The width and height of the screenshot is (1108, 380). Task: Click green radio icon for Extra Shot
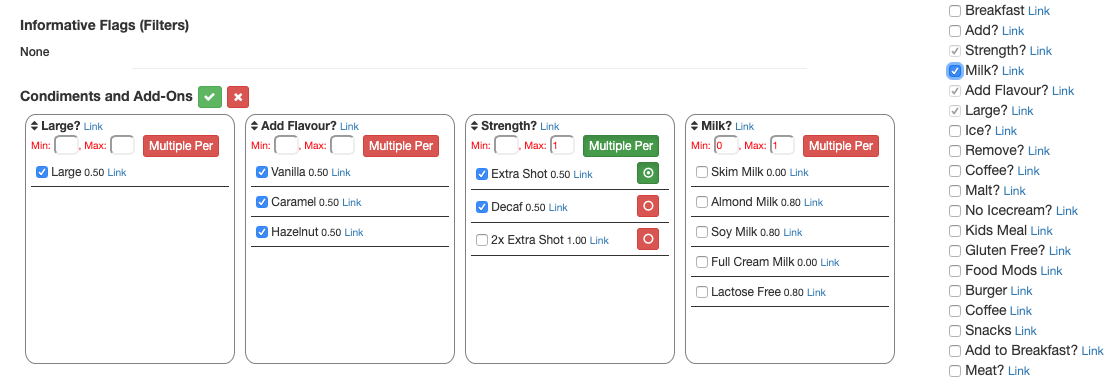tap(648, 172)
